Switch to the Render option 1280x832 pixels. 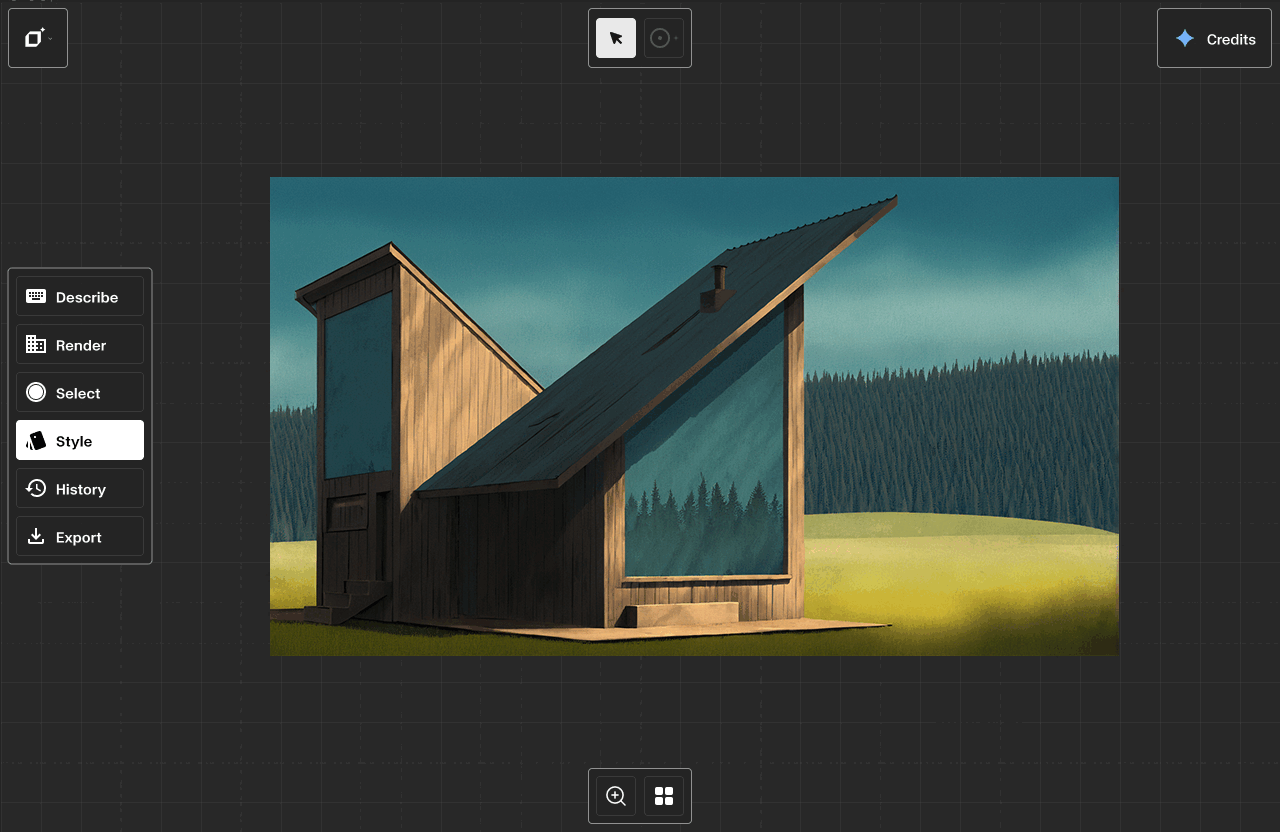[81, 345]
